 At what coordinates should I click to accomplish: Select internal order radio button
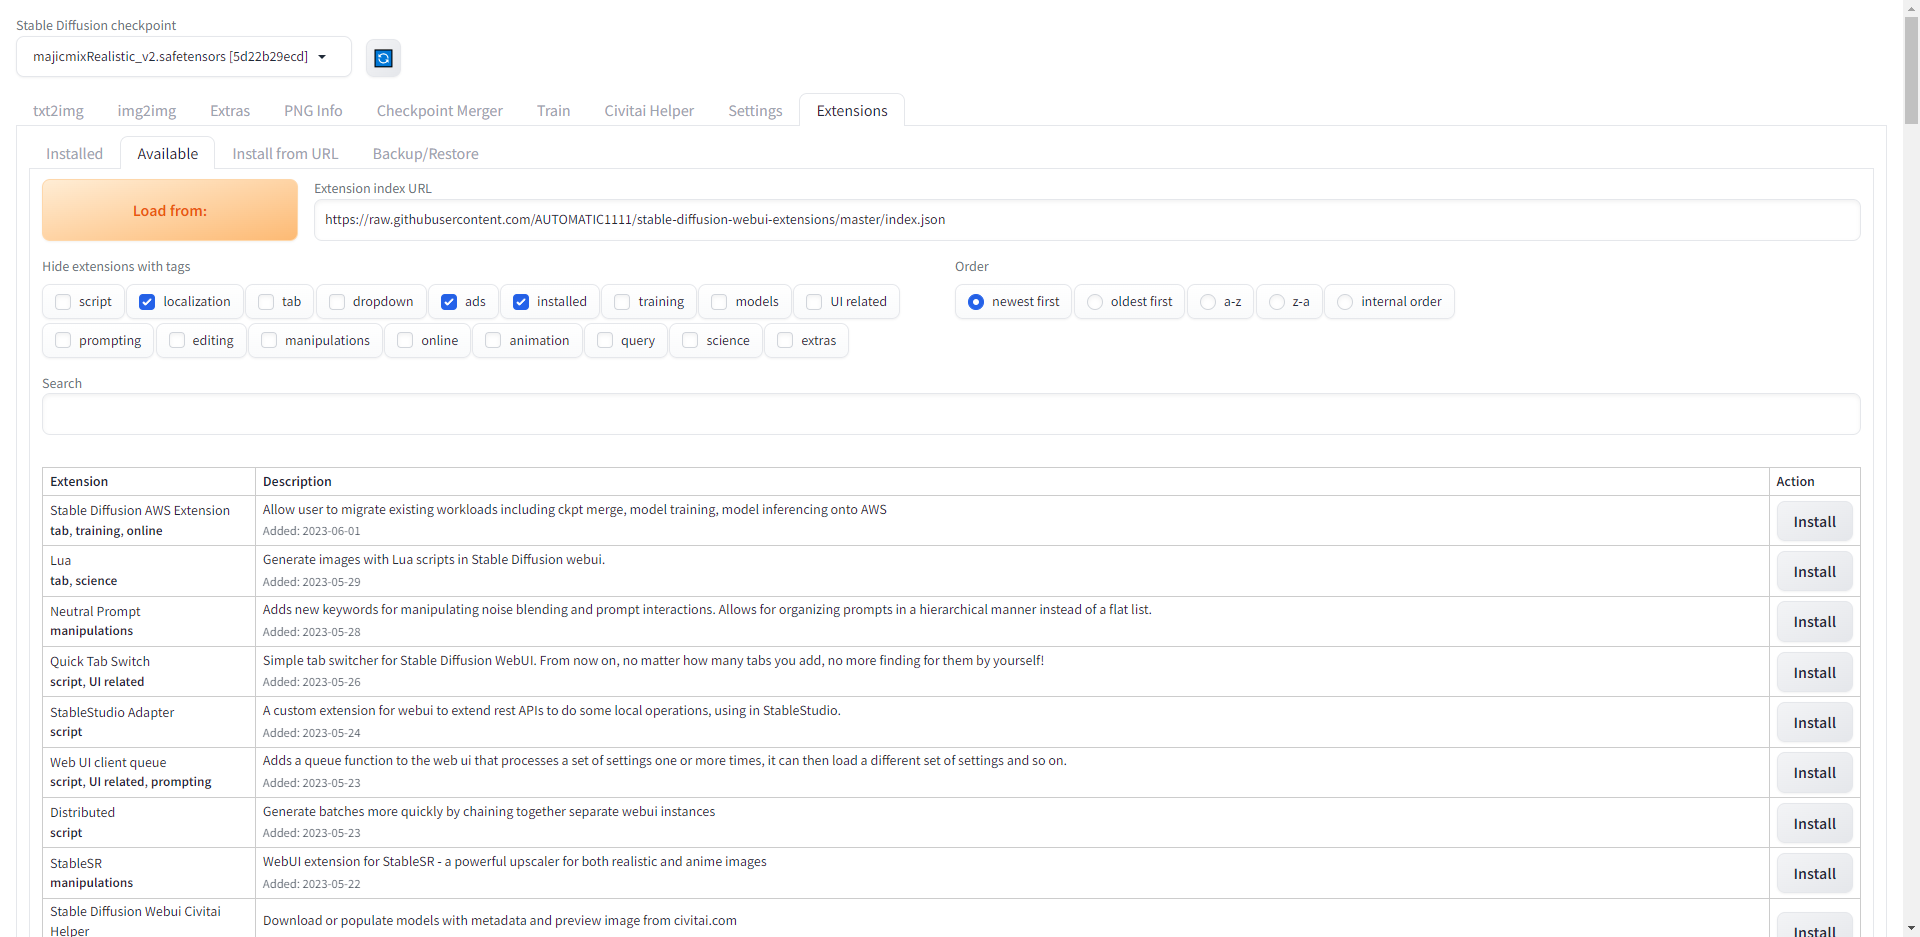pos(1345,302)
